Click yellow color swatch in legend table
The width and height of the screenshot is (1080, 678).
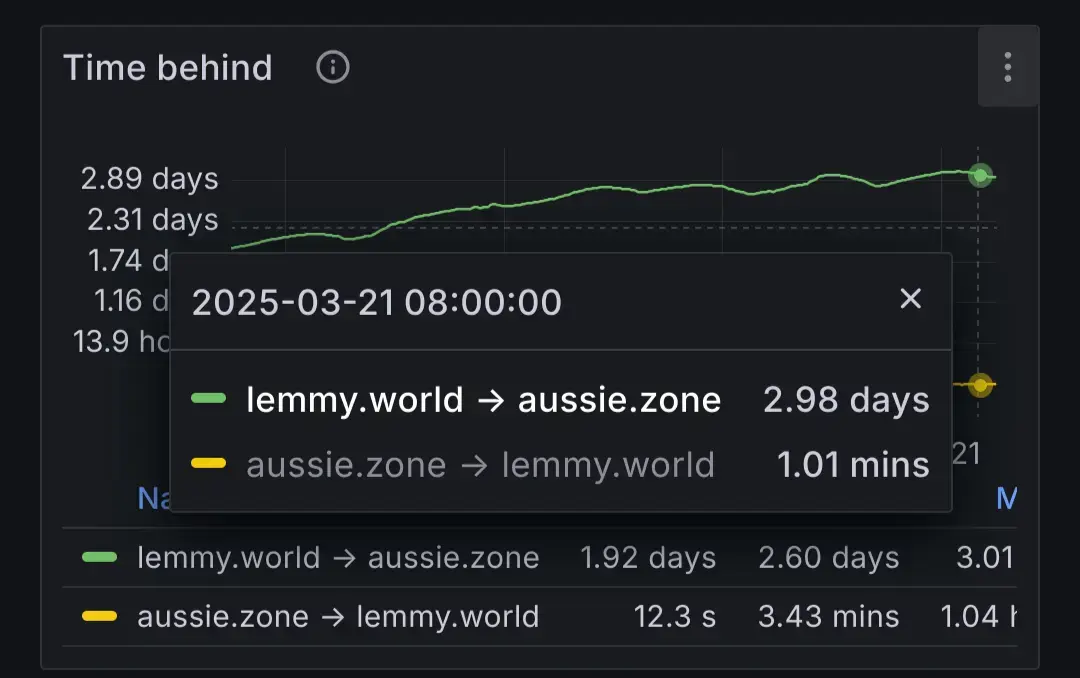[x=99, y=616]
